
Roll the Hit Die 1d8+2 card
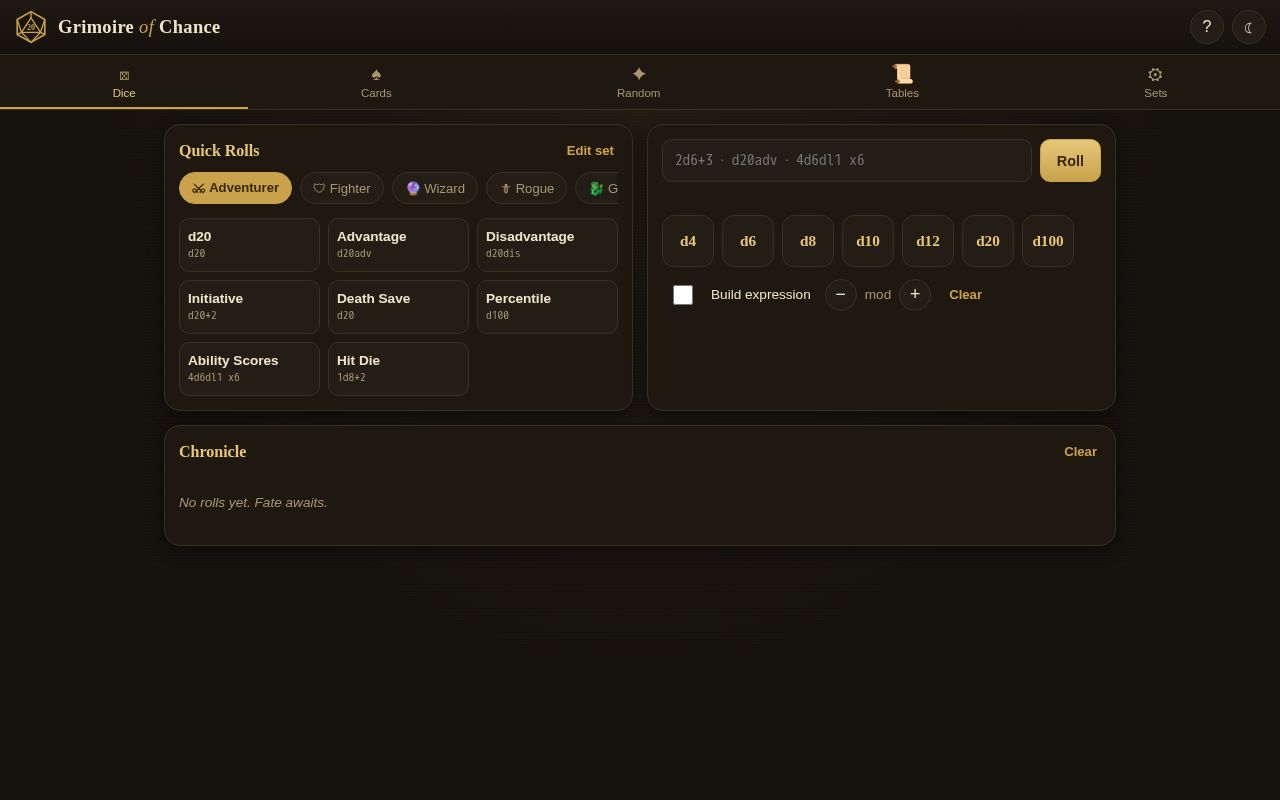(x=398, y=369)
